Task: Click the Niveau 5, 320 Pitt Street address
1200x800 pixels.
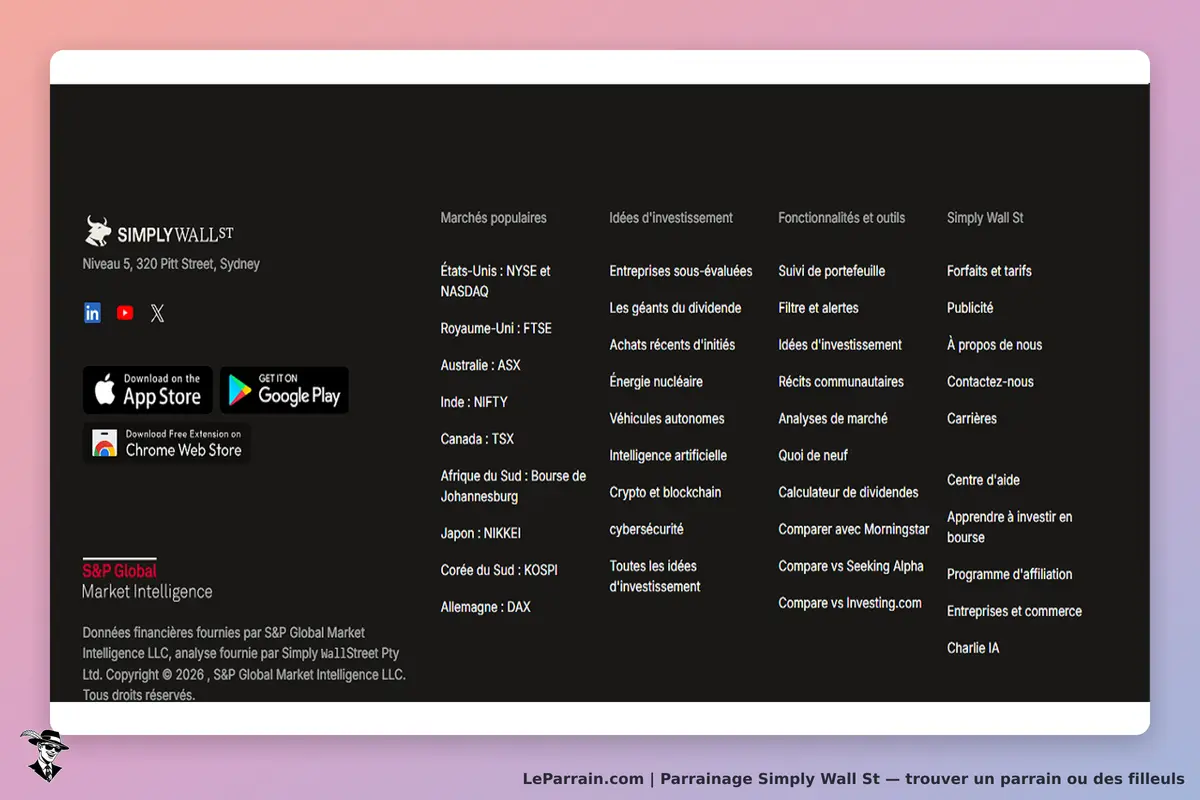Action: 171,265
